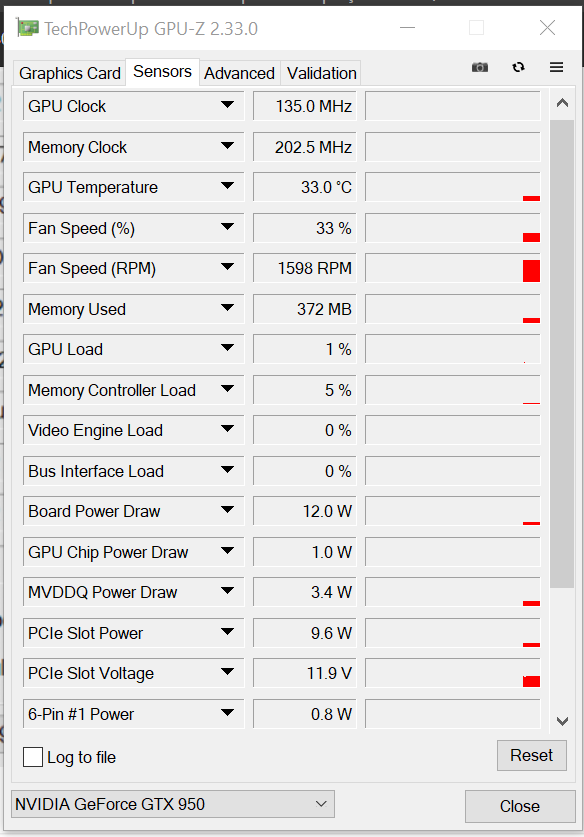The image size is (584, 837).
Task: Click the refresh sensors icon
Action: point(518,67)
